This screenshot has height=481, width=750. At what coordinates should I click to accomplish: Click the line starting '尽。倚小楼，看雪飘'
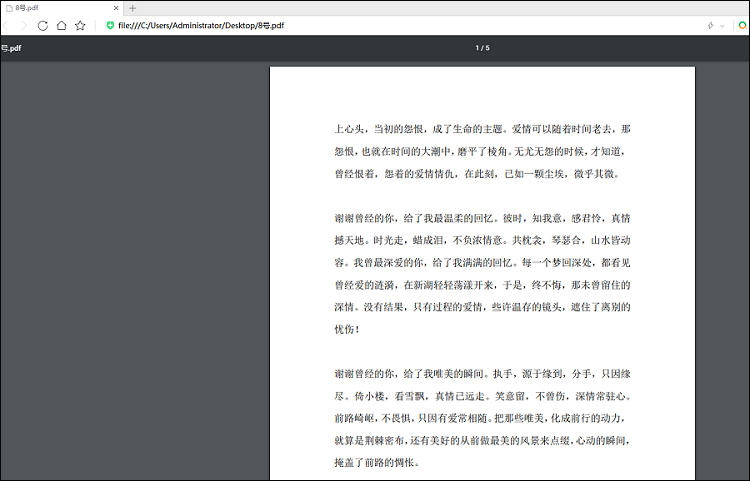482,396
